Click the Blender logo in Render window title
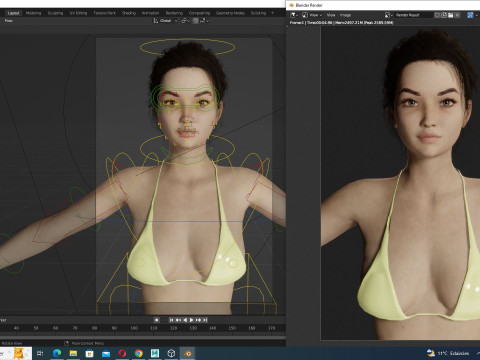The width and height of the screenshot is (480, 360). pos(291,5)
